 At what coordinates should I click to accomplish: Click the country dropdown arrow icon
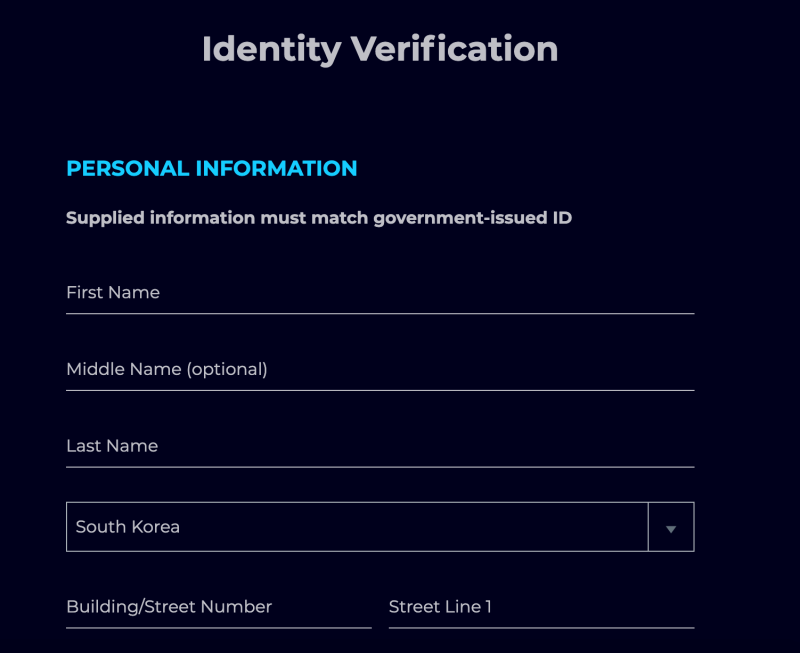(x=671, y=528)
